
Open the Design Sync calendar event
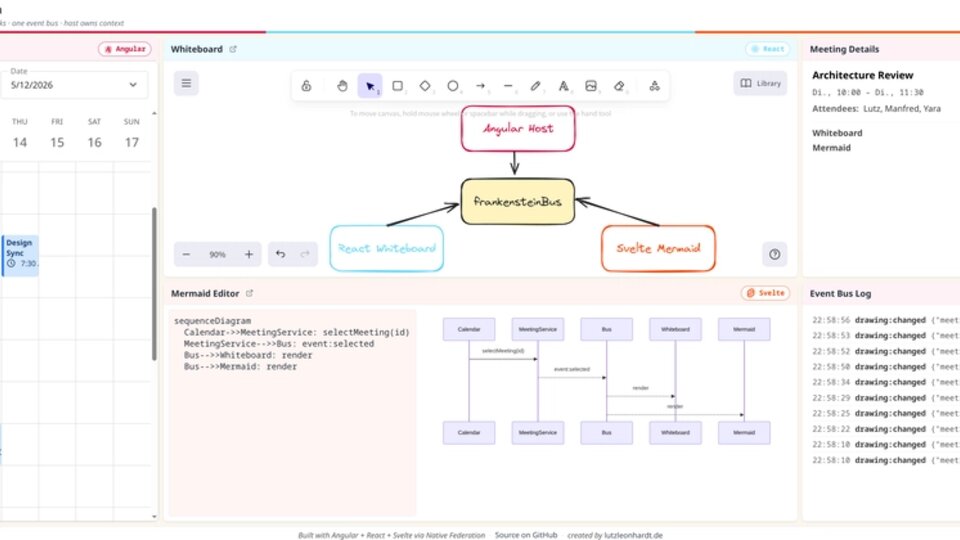click(x=20, y=255)
